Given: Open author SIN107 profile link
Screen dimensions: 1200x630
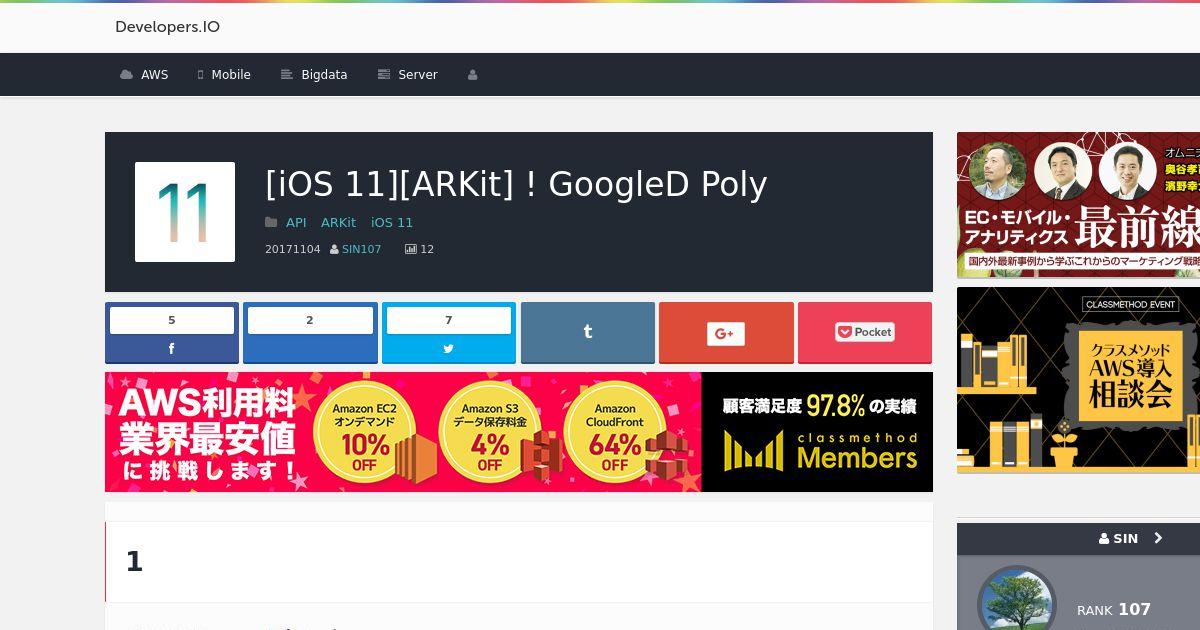Looking at the screenshot, I should coord(361,249).
